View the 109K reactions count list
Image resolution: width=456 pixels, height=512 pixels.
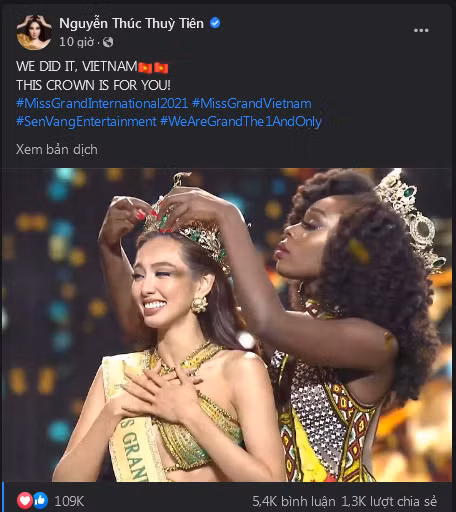[69, 501]
